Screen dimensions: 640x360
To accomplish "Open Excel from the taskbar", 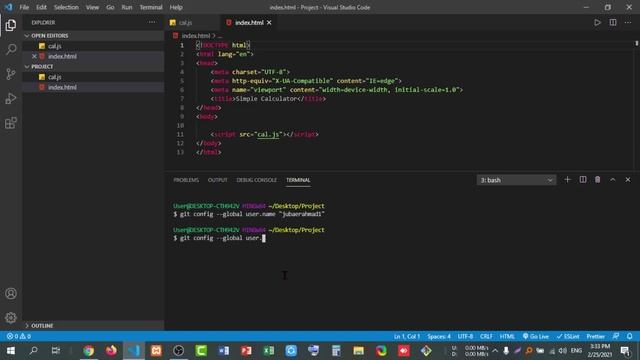I will (269, 351).
